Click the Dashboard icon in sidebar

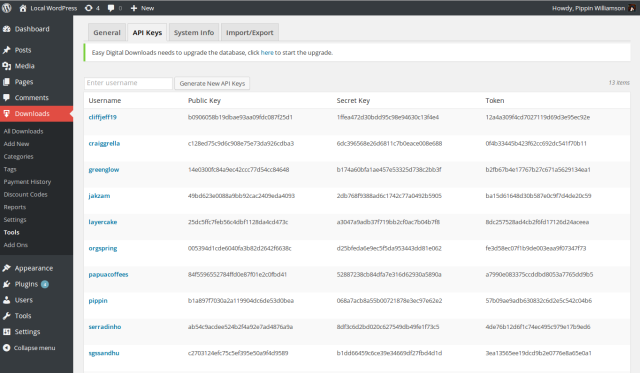coord(7,29)
